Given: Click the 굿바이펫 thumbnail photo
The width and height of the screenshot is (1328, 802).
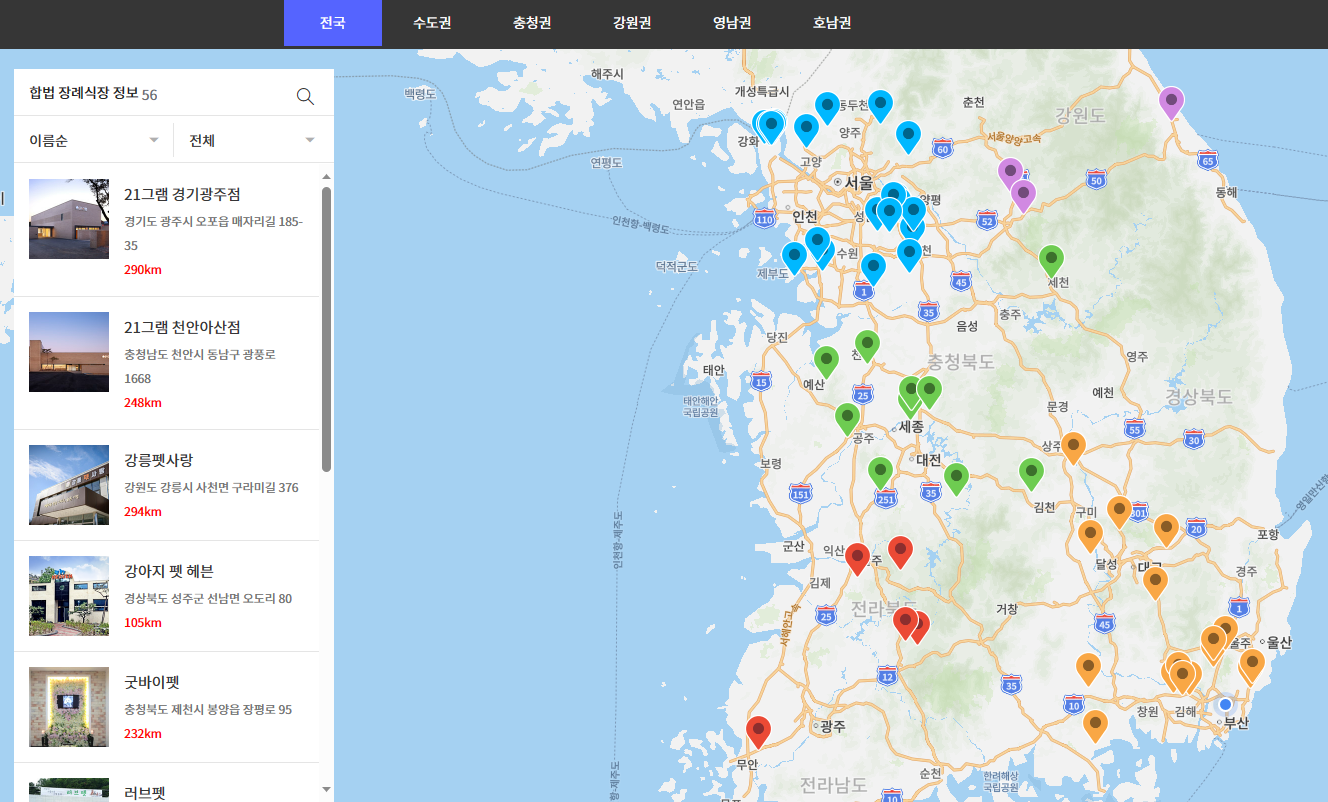Looking at the screenshot, I should tap(69, 707).
